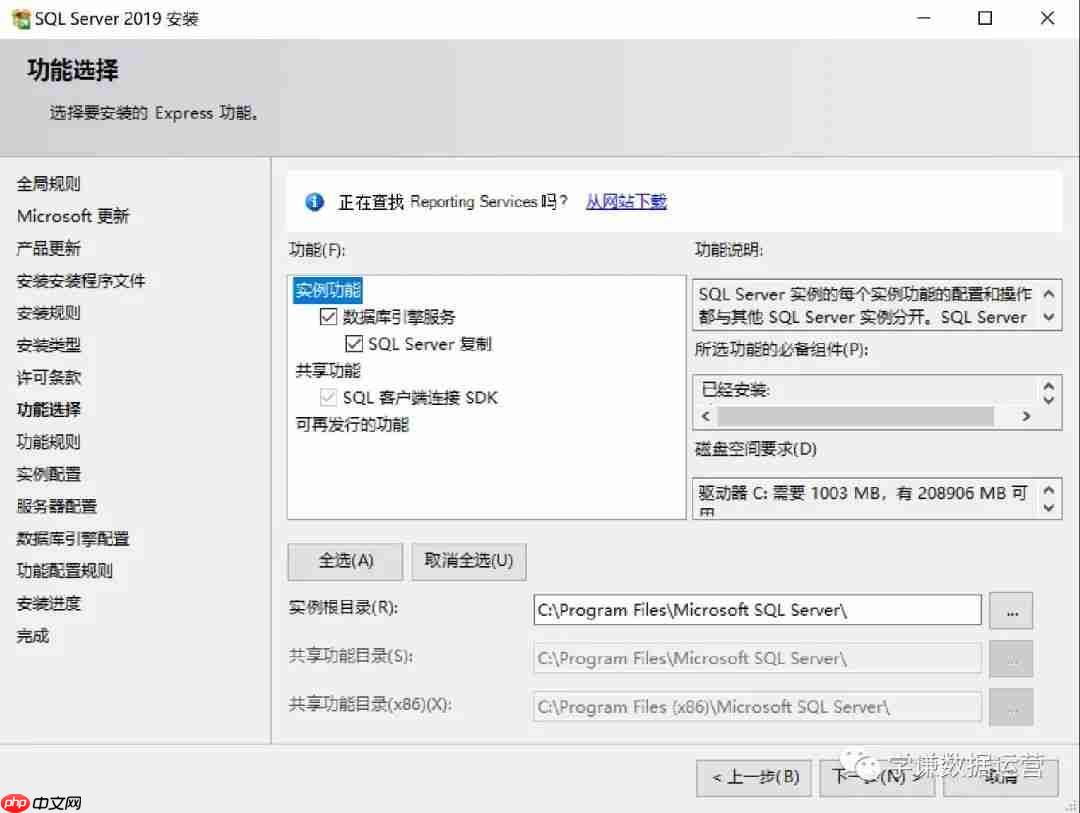
Task: Click the browse button beside 共享功能目录(S)
Action: pos(1011,658)
